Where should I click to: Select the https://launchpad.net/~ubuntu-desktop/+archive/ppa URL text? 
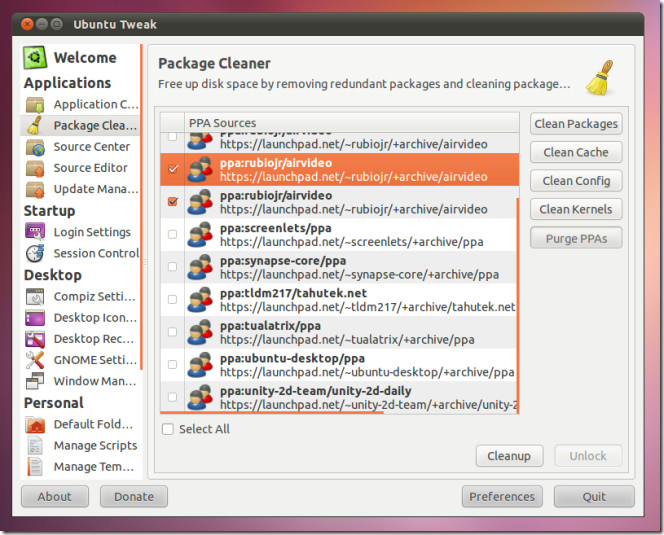click(367, 372)
